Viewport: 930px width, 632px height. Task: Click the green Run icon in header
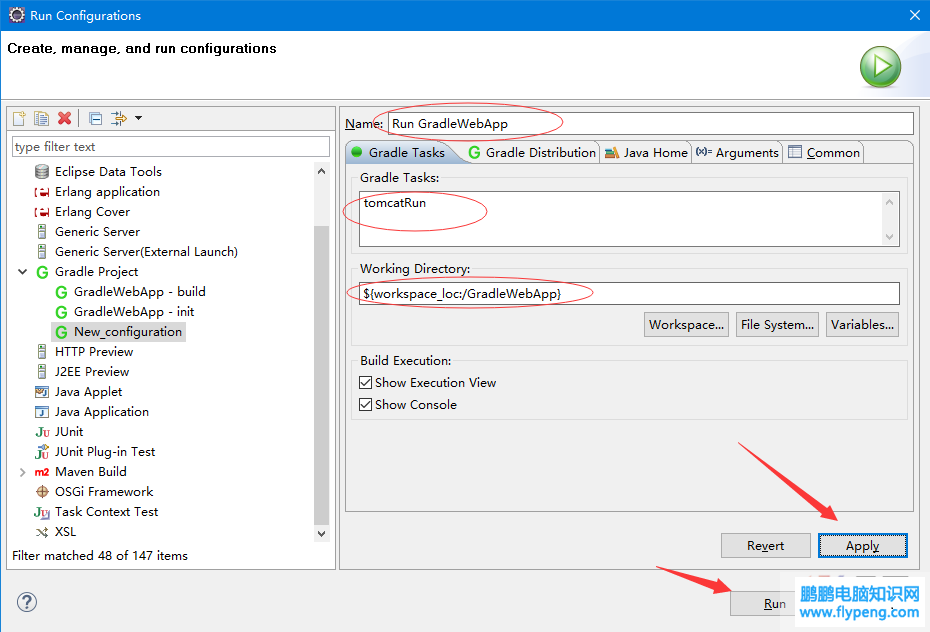coord(880,67)
